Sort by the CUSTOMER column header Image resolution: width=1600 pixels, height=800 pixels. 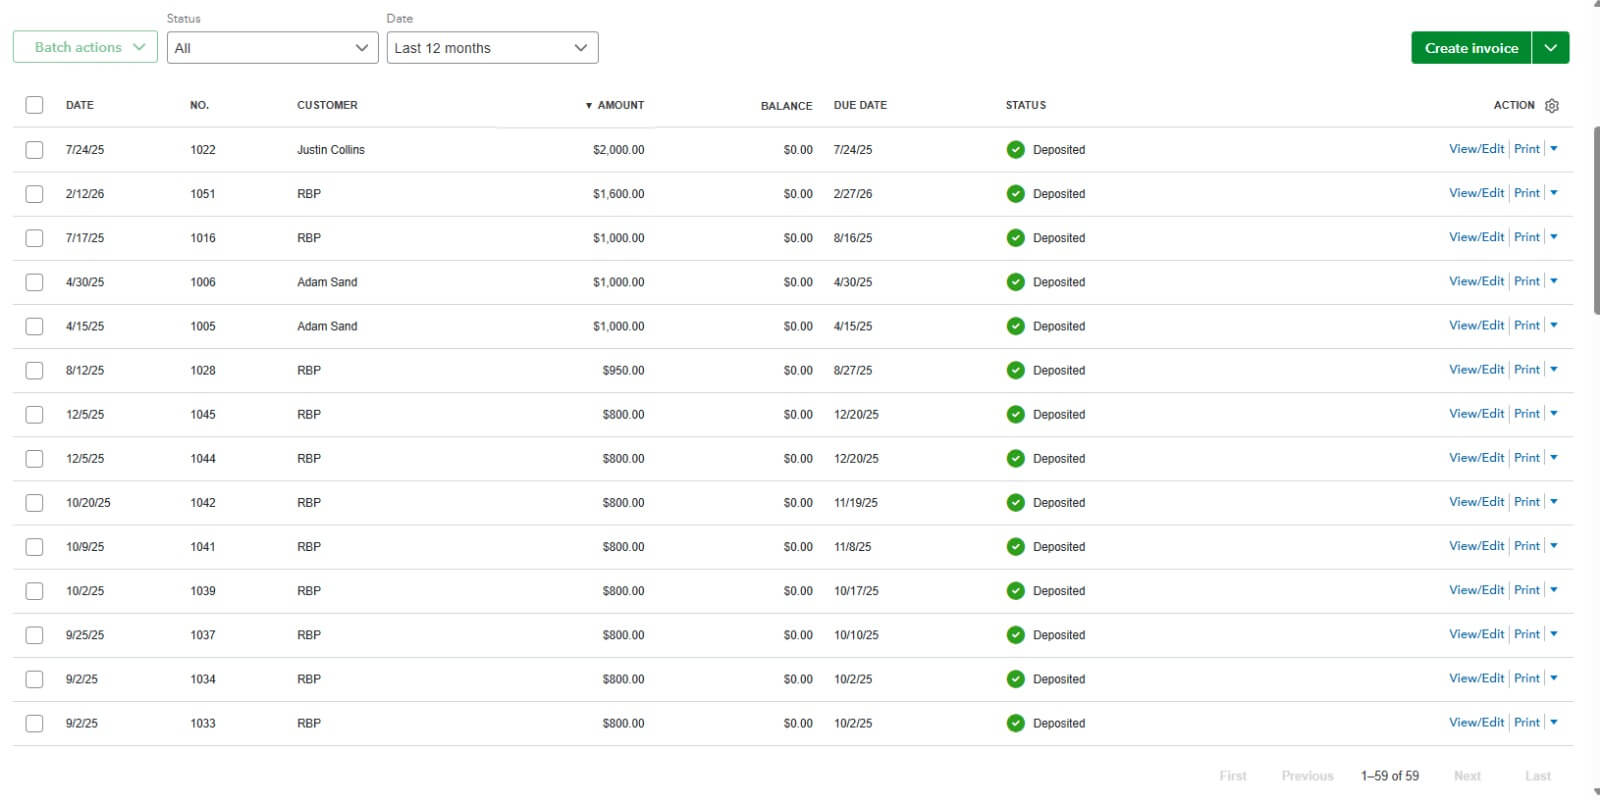[327, 105]
